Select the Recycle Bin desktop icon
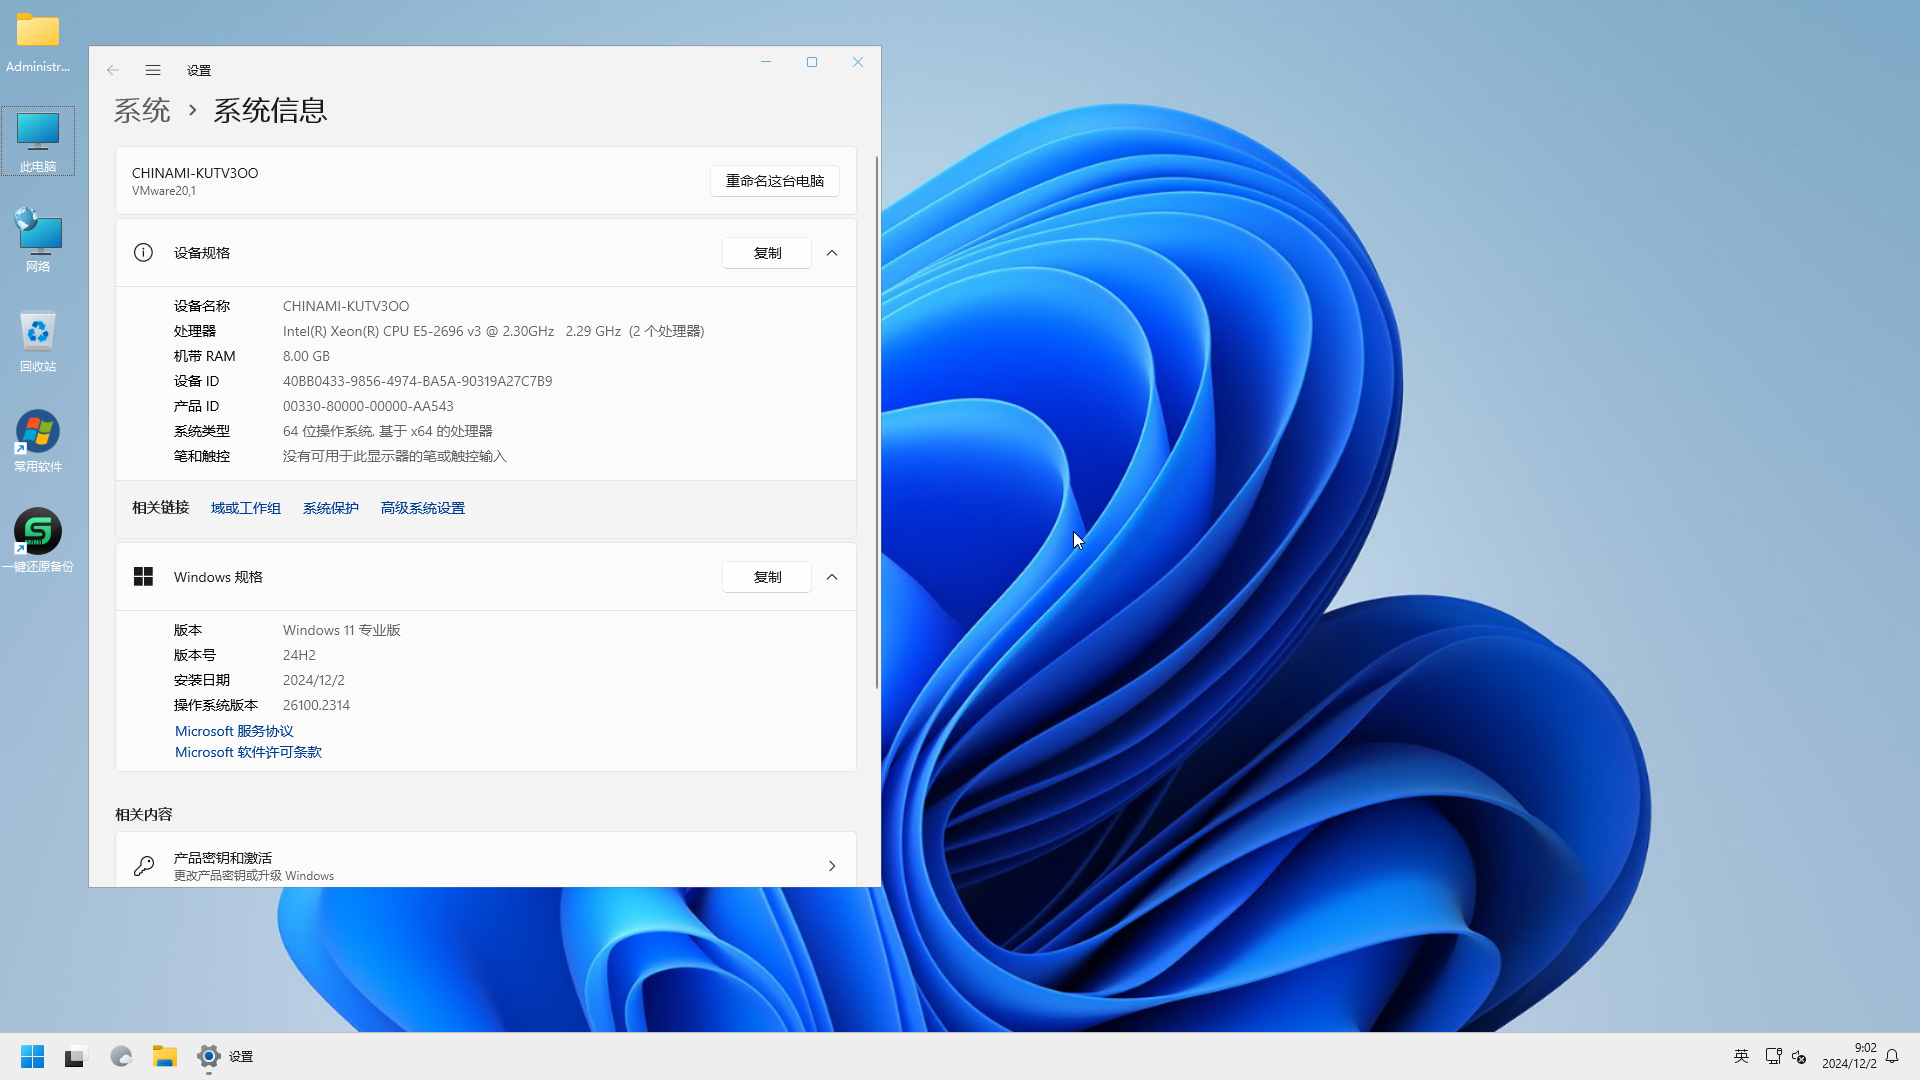The width and height of the screenshot is (1920, 1080). pos(38,341)
